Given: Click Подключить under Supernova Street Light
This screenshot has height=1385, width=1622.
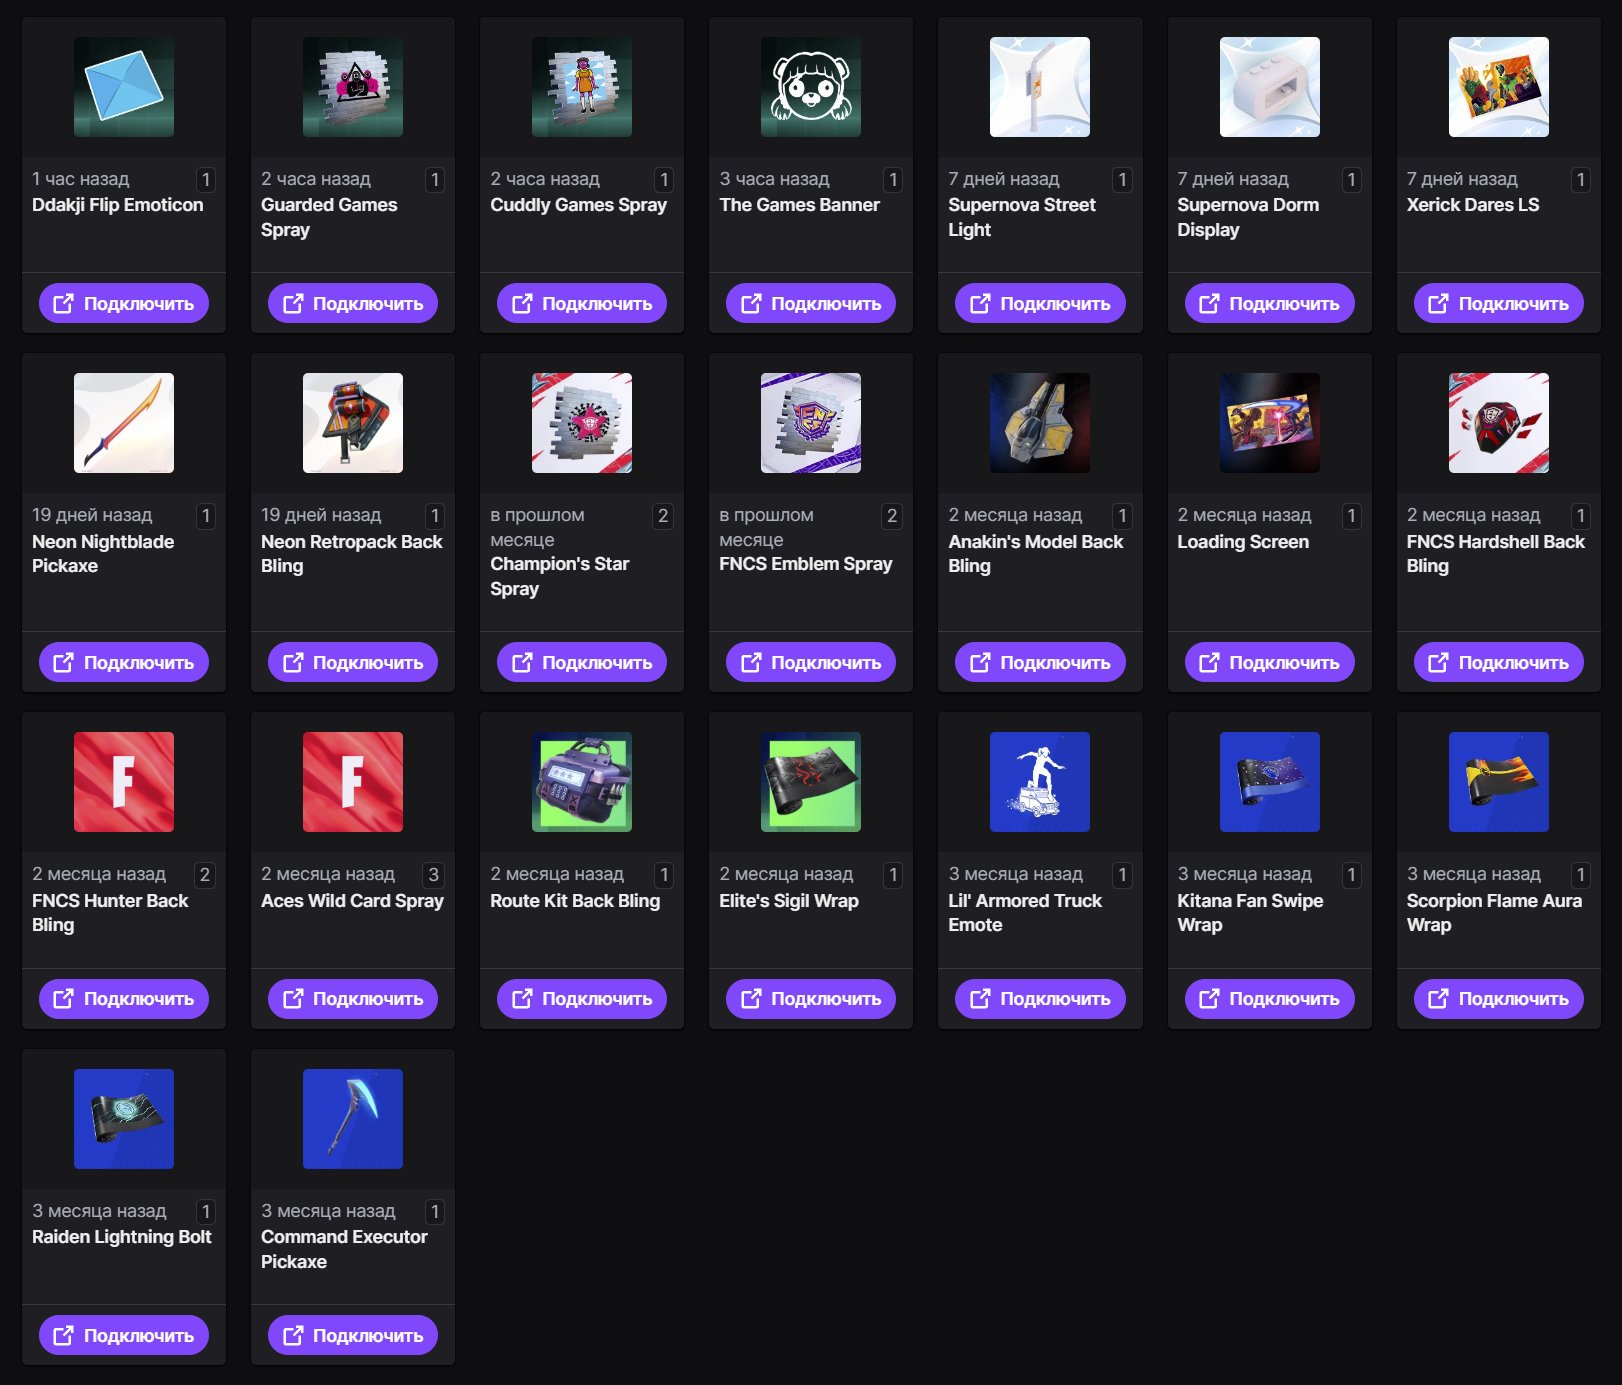Looking at the screenshot, I should (1040, 303).
